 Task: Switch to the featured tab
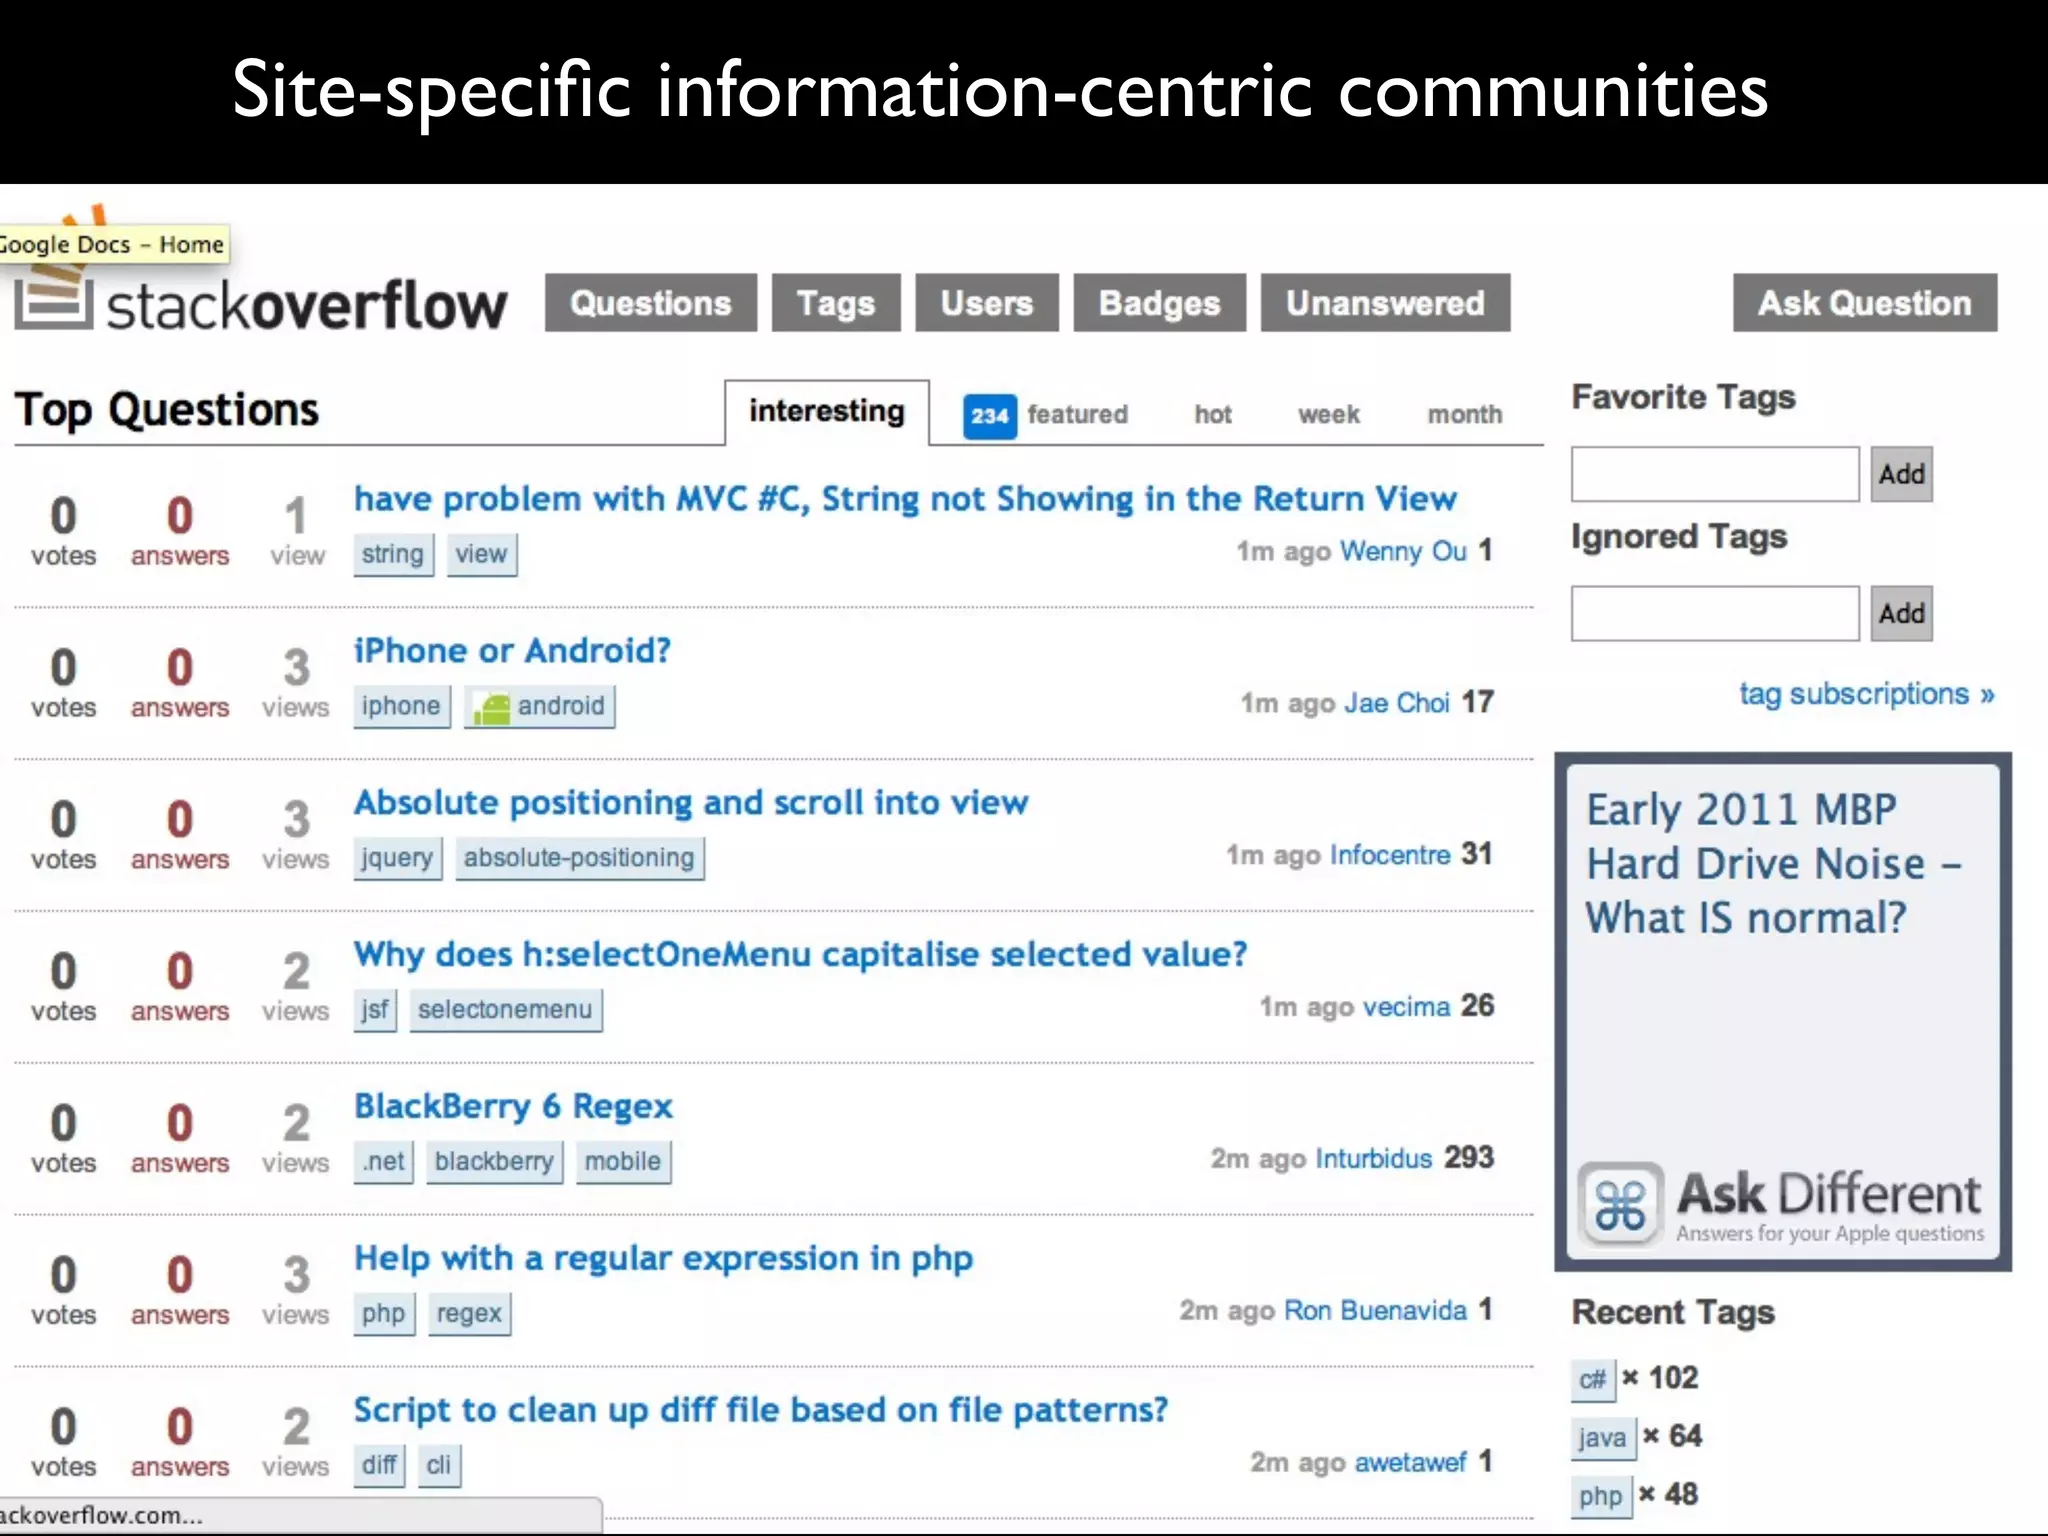1077,415
